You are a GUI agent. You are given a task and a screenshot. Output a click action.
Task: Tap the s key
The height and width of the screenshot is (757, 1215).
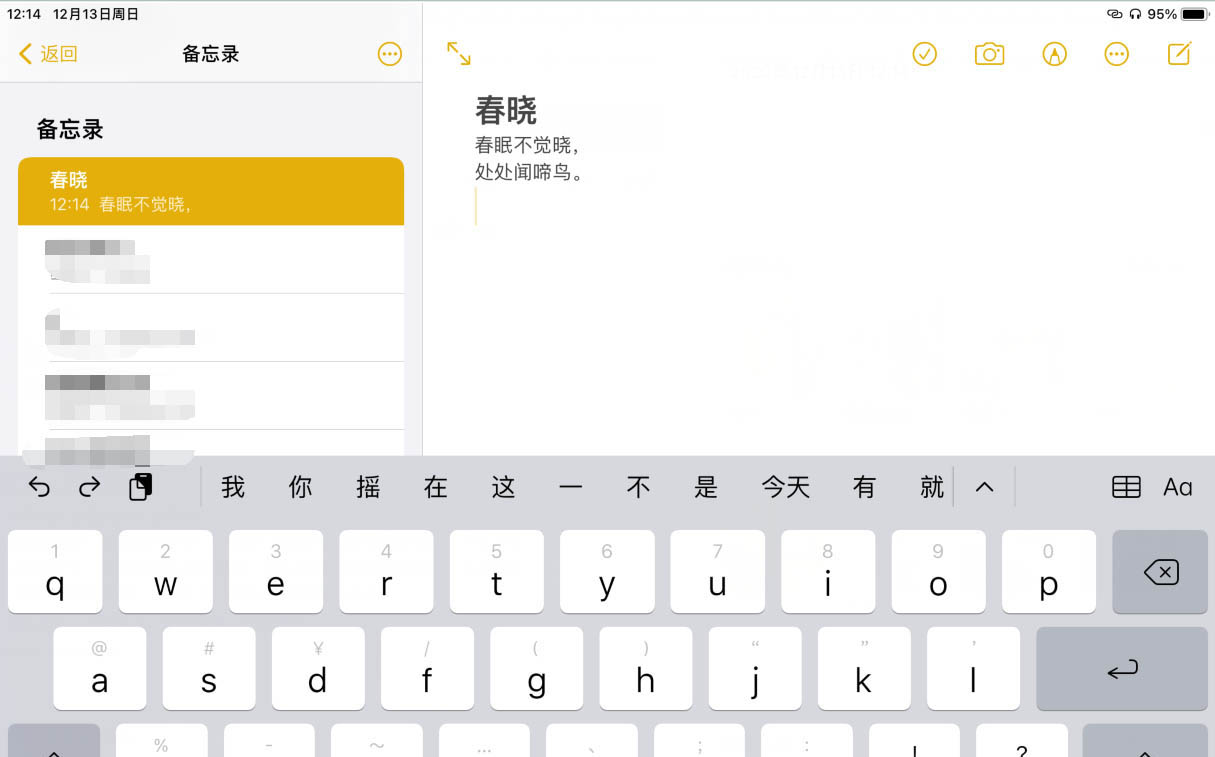[209, 668]
